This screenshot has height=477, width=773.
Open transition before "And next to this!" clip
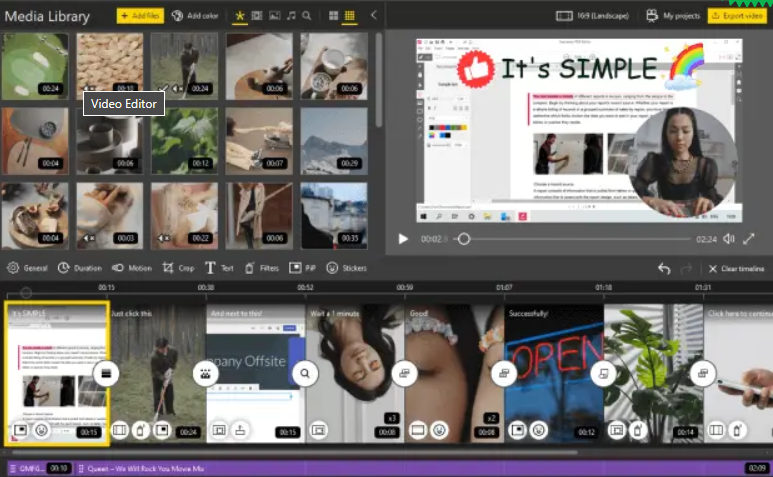tap(206, 374)
